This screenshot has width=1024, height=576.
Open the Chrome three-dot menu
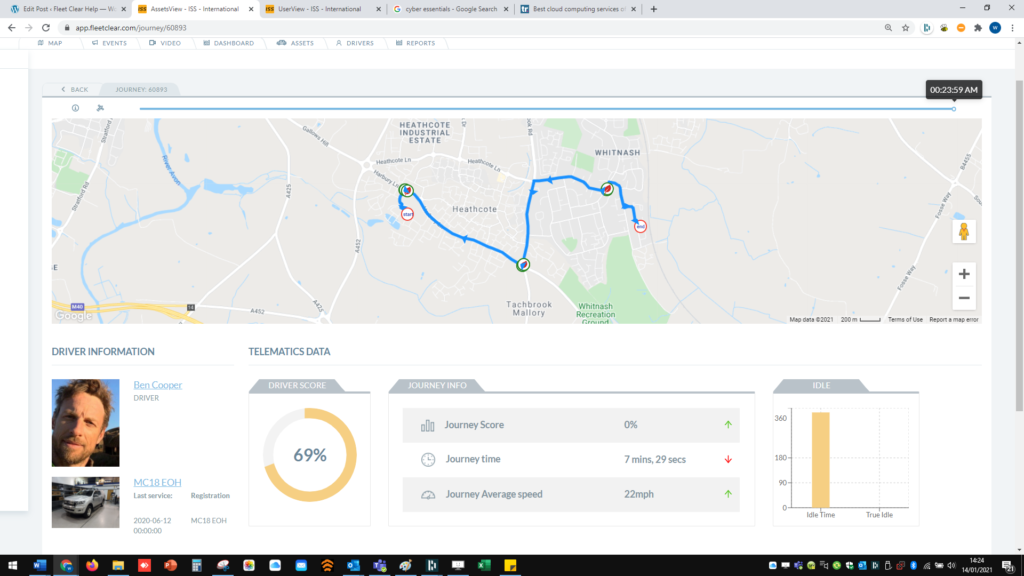pyautogui.click(x=1012, y=28)
